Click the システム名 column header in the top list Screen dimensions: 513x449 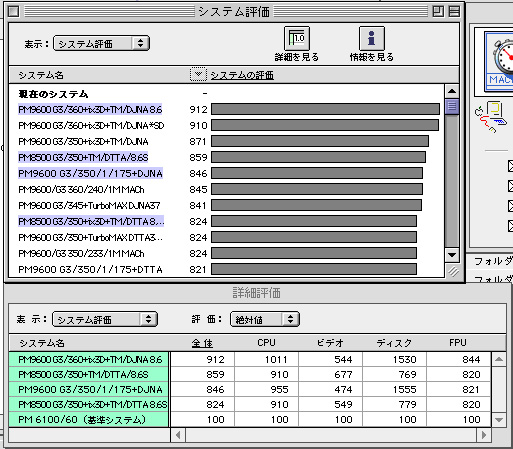41,75
